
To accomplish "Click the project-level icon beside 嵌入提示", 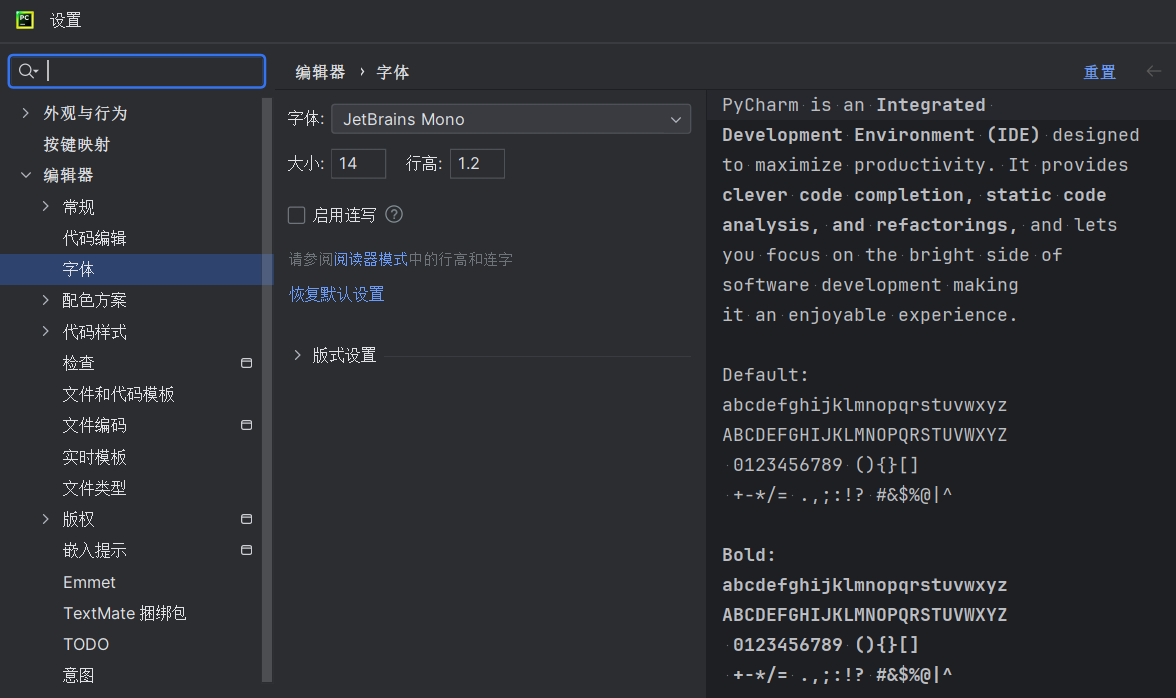I will coord(246,550).
